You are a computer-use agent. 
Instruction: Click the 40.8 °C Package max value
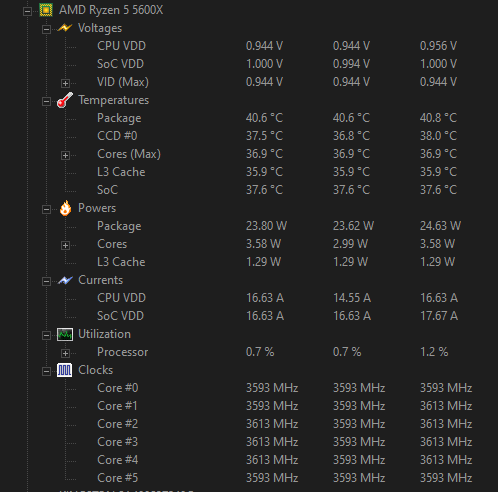pos(438,118)
